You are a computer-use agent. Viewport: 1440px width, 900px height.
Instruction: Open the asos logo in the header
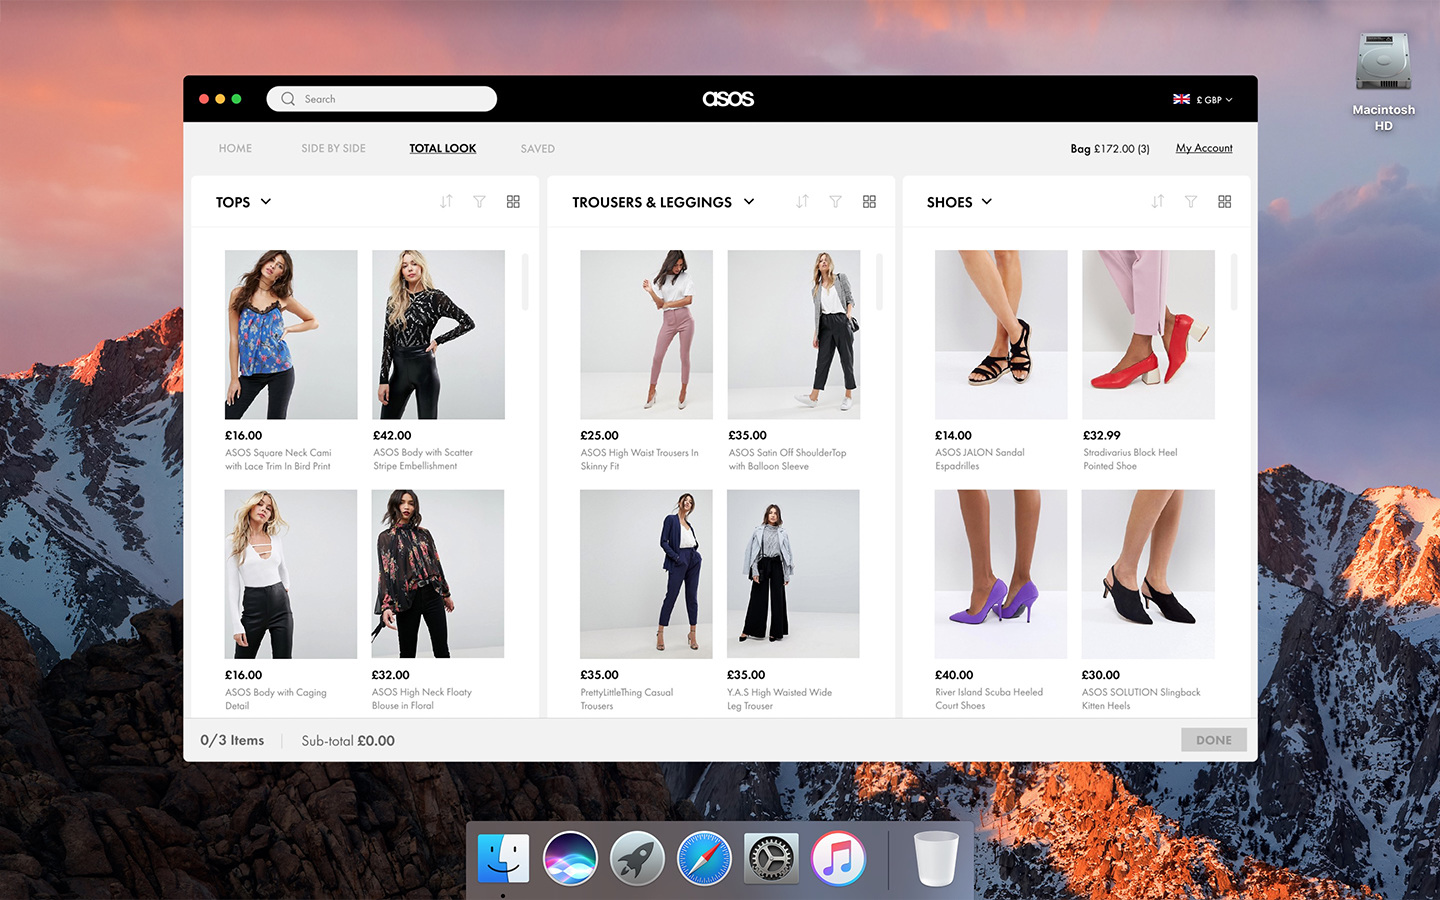(x=728, y=98)
